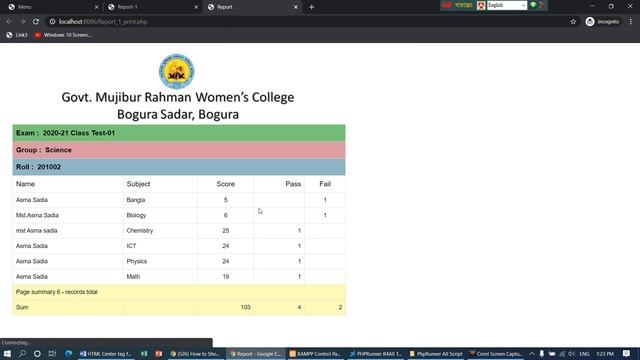This screenshot has width=640, height=360.
Task: Click the 'Exam : 2020-21 Class Test-01' header
Action: click(179, 133)
